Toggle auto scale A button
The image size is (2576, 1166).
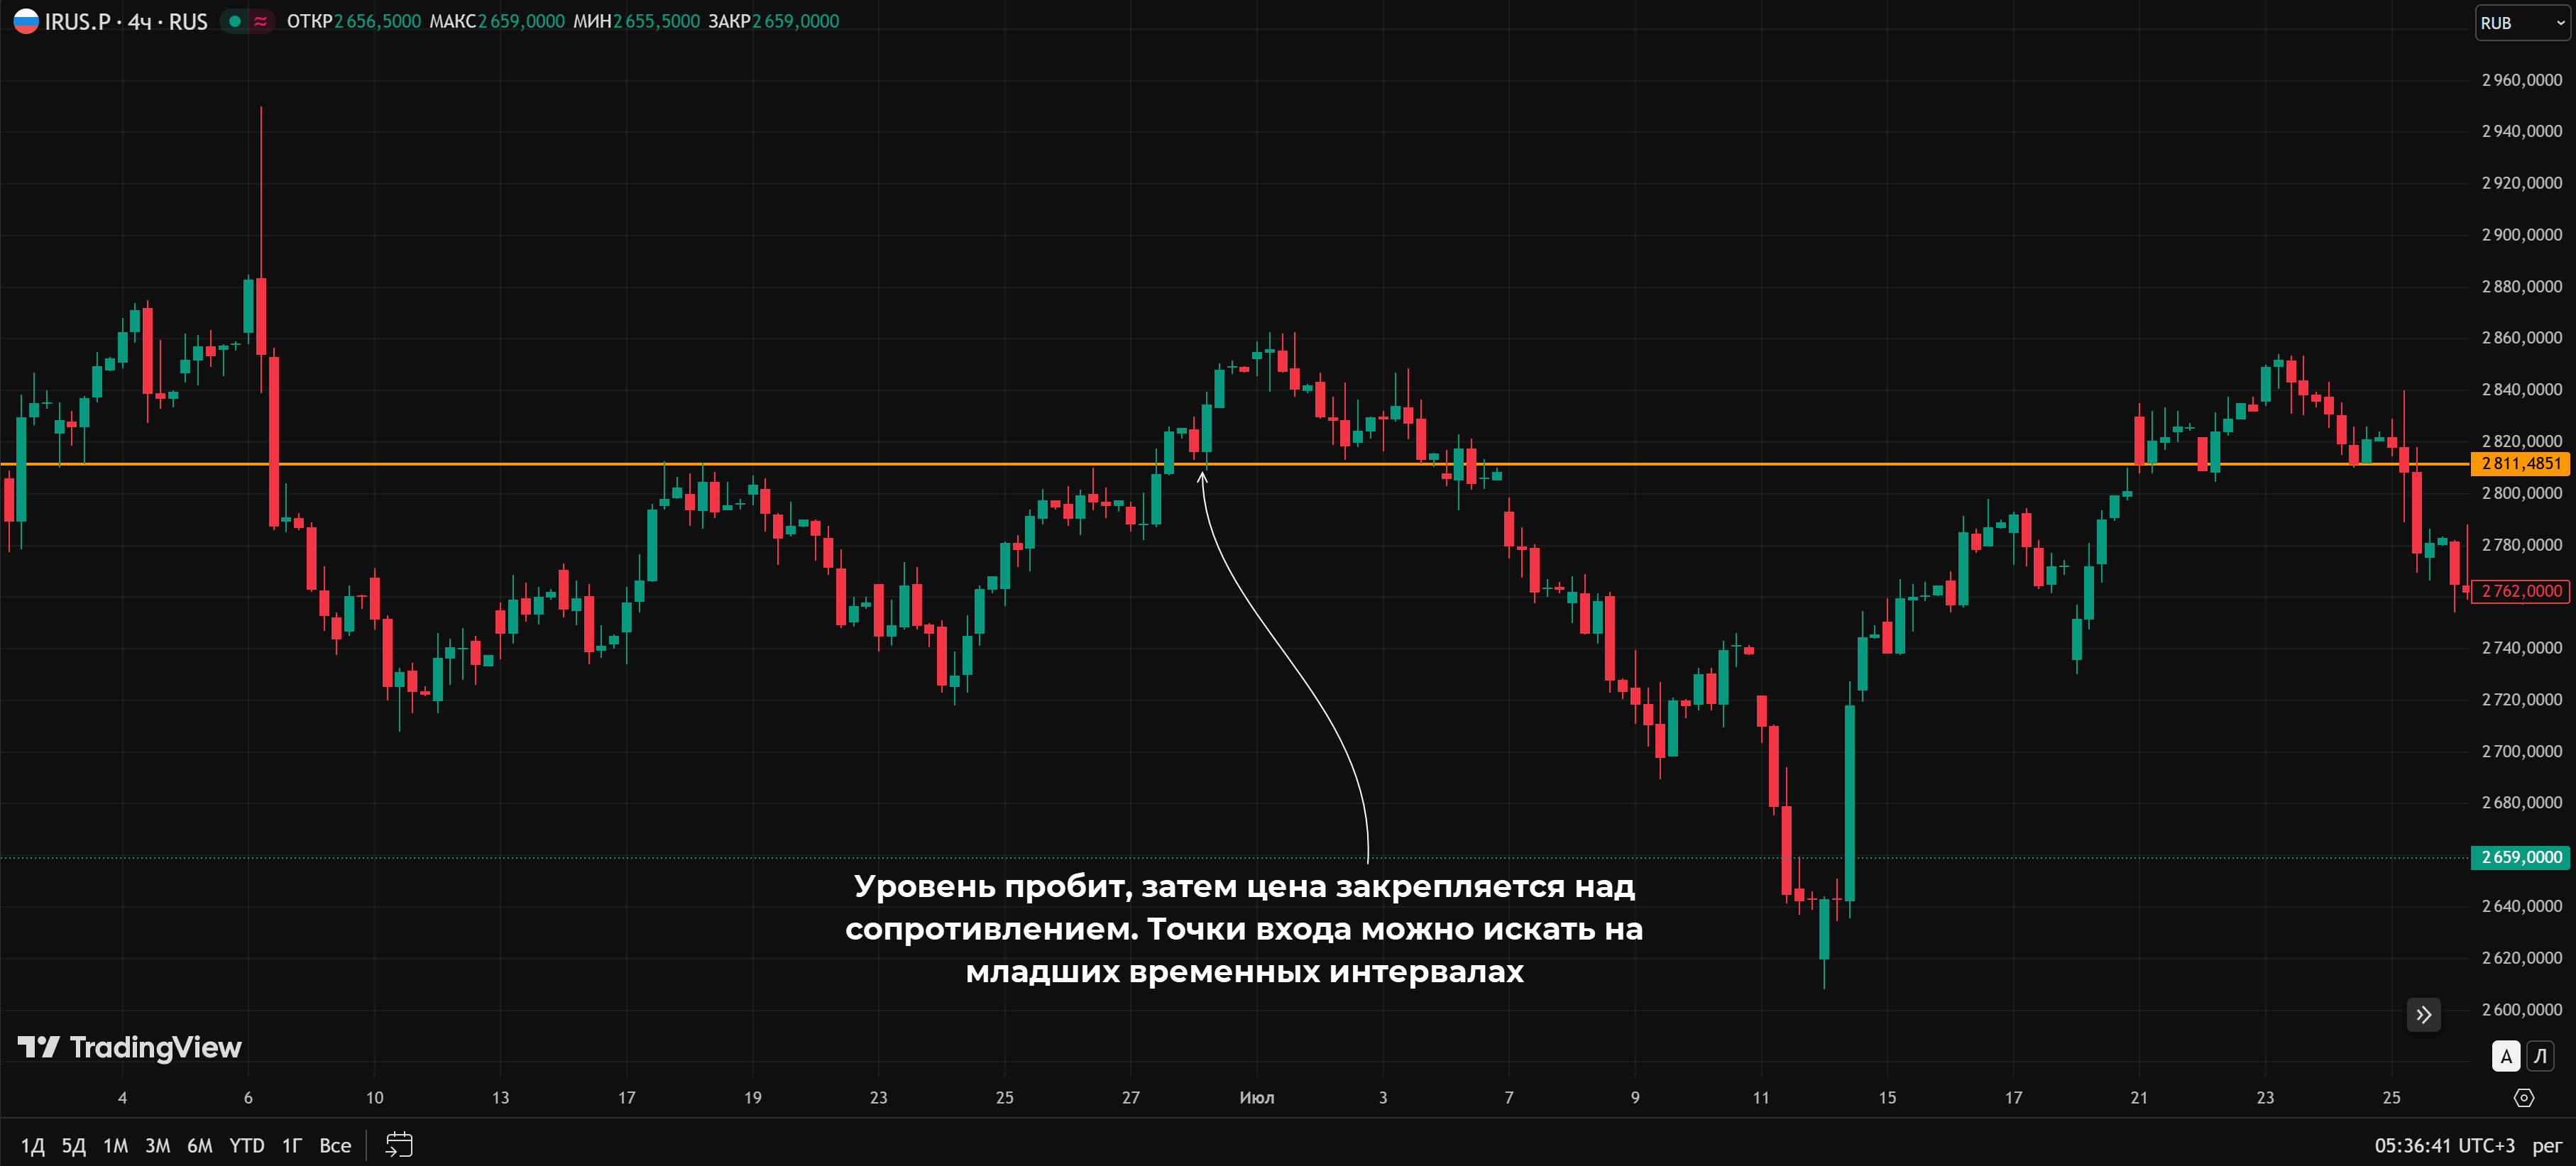tap(2506, 1056)
